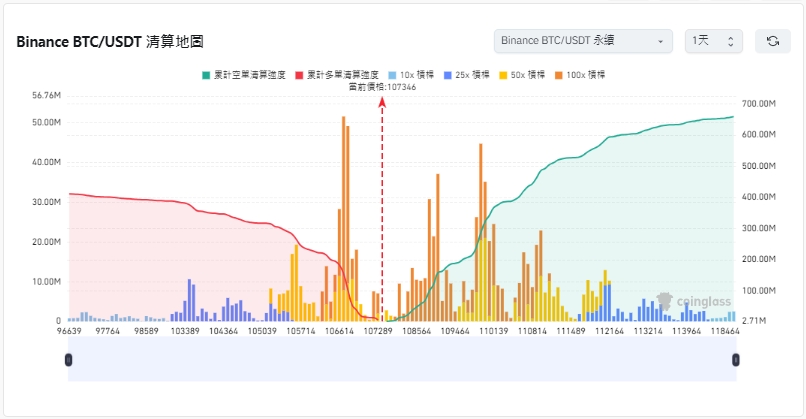Click the 56.76M left axis label
The width and height of the screenshot is (806, 419).
click(x=46, y=95)
